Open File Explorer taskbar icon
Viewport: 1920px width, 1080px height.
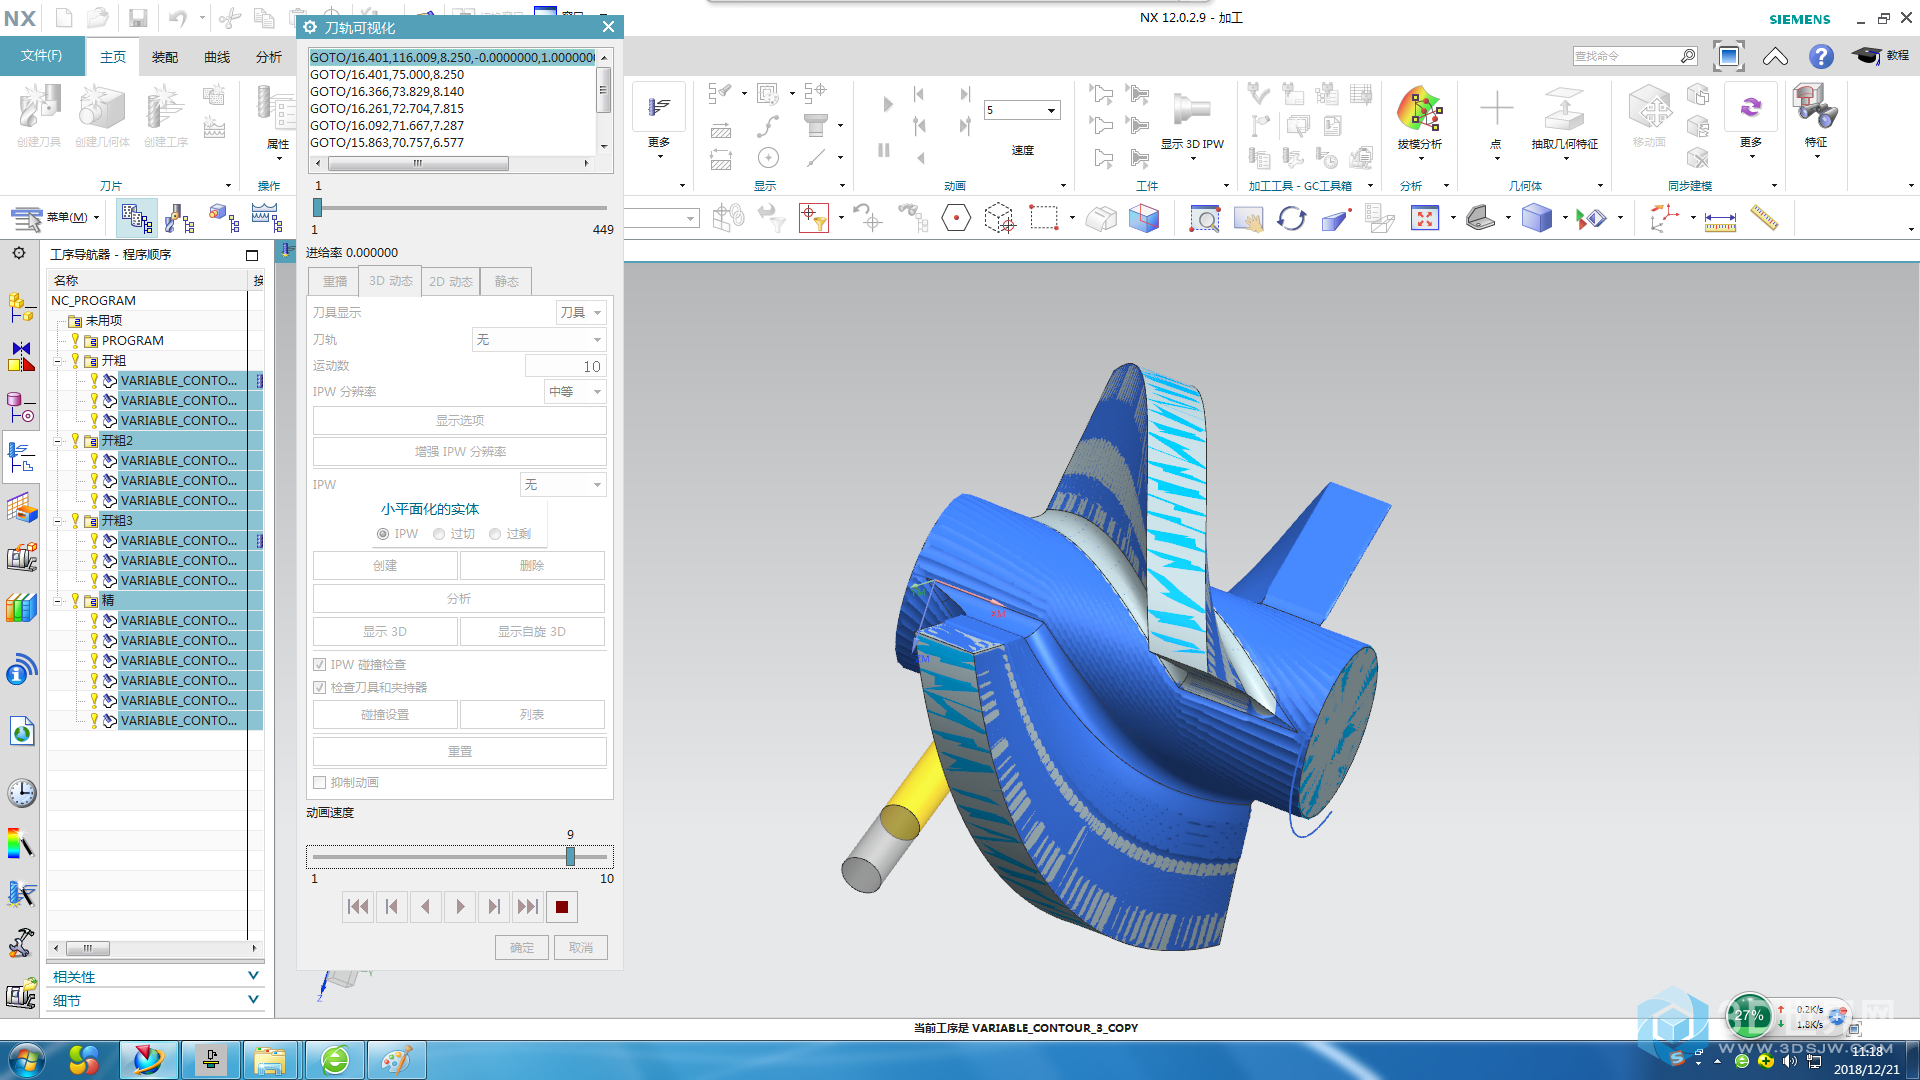tap(270, 1060)
